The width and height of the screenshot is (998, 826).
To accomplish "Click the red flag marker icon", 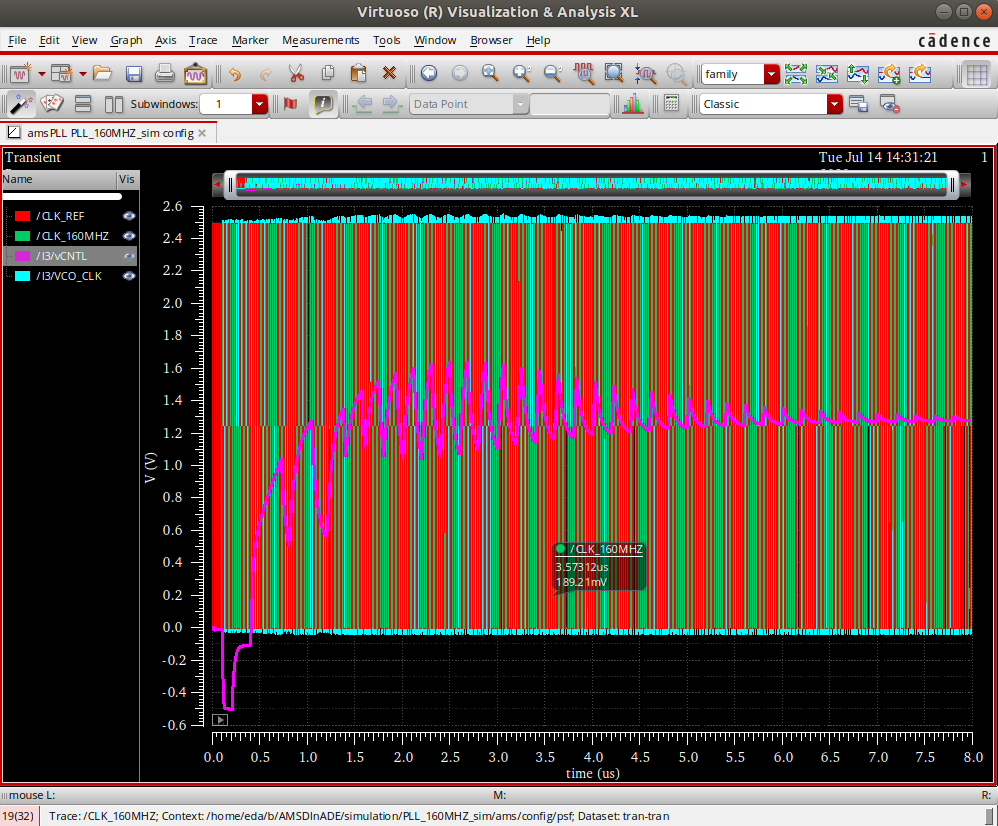I will pos(291,104).
